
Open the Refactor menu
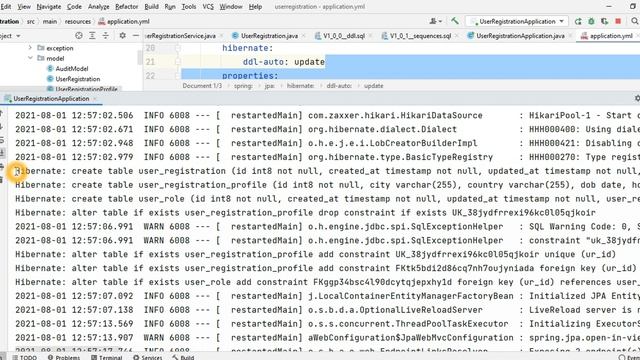point(127,7)
